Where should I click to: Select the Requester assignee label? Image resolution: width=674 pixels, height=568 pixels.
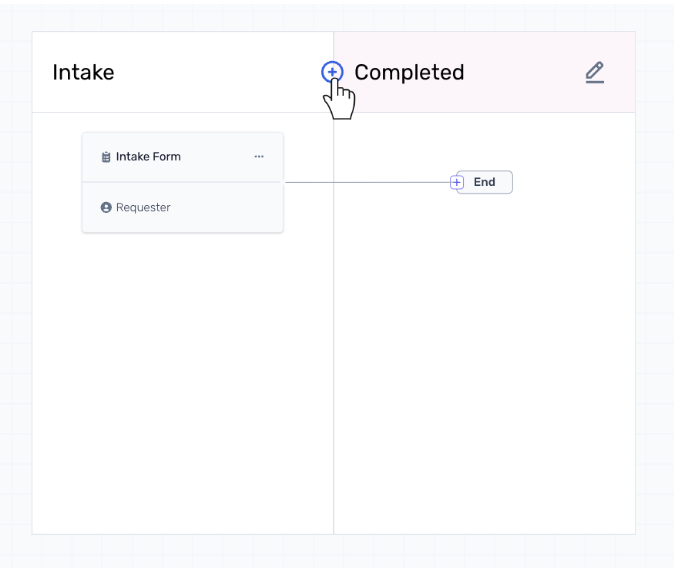click(x=143, y=208)
